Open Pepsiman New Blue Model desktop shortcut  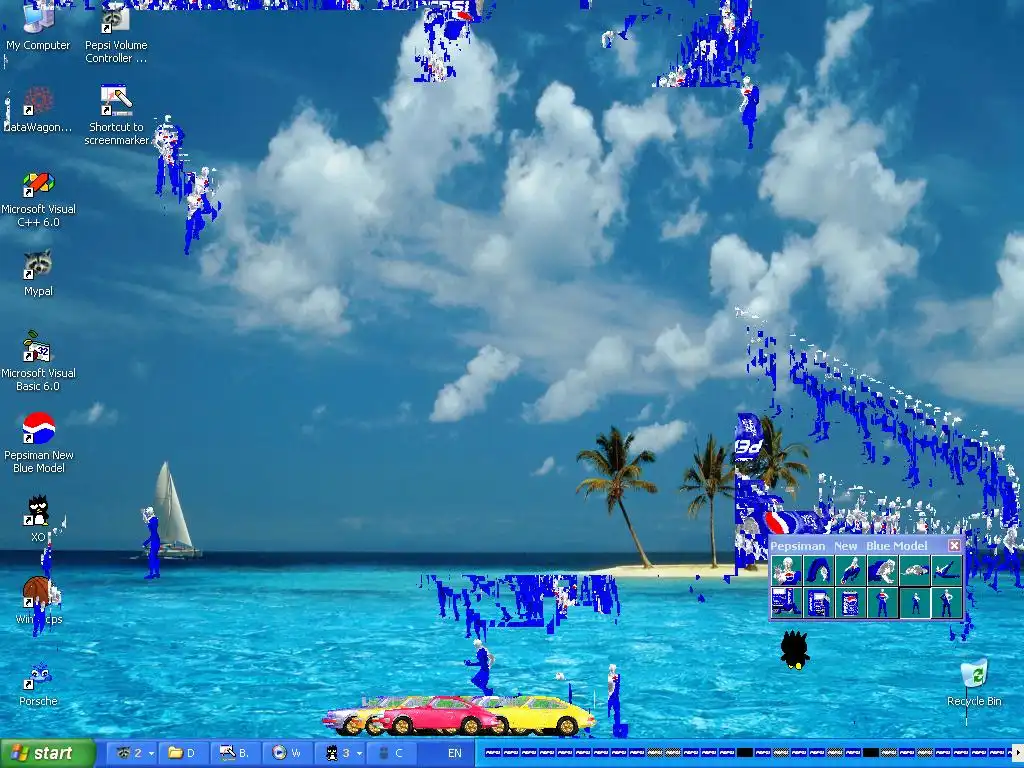tap(39, 443)
